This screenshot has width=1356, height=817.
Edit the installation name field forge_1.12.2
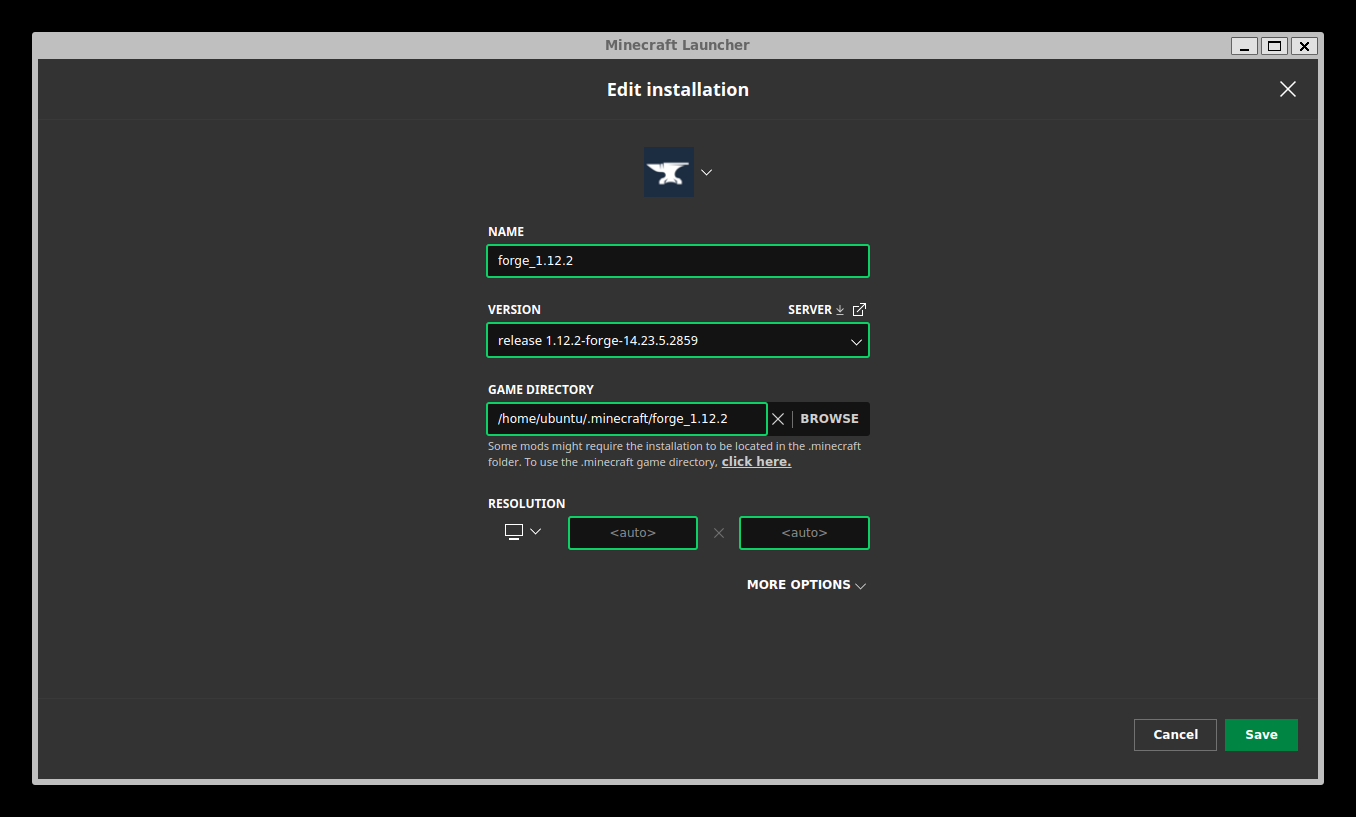click(x=678, y=261)
